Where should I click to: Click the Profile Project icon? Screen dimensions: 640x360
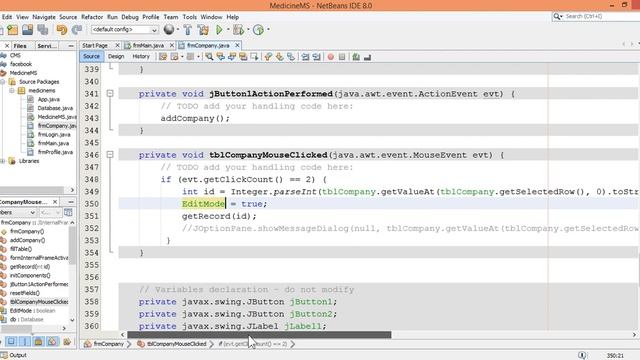pyautogui.click(x=258, y=30)
